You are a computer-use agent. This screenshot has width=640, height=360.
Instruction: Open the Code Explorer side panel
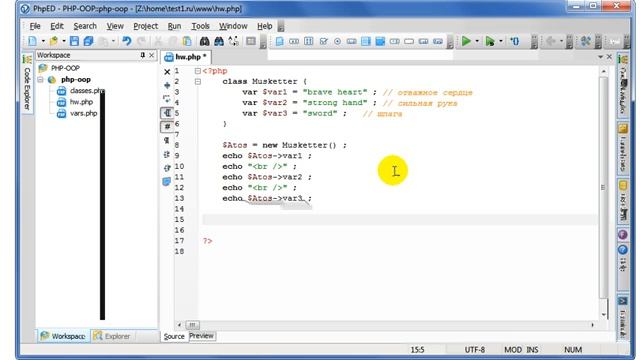pos(27,84)
